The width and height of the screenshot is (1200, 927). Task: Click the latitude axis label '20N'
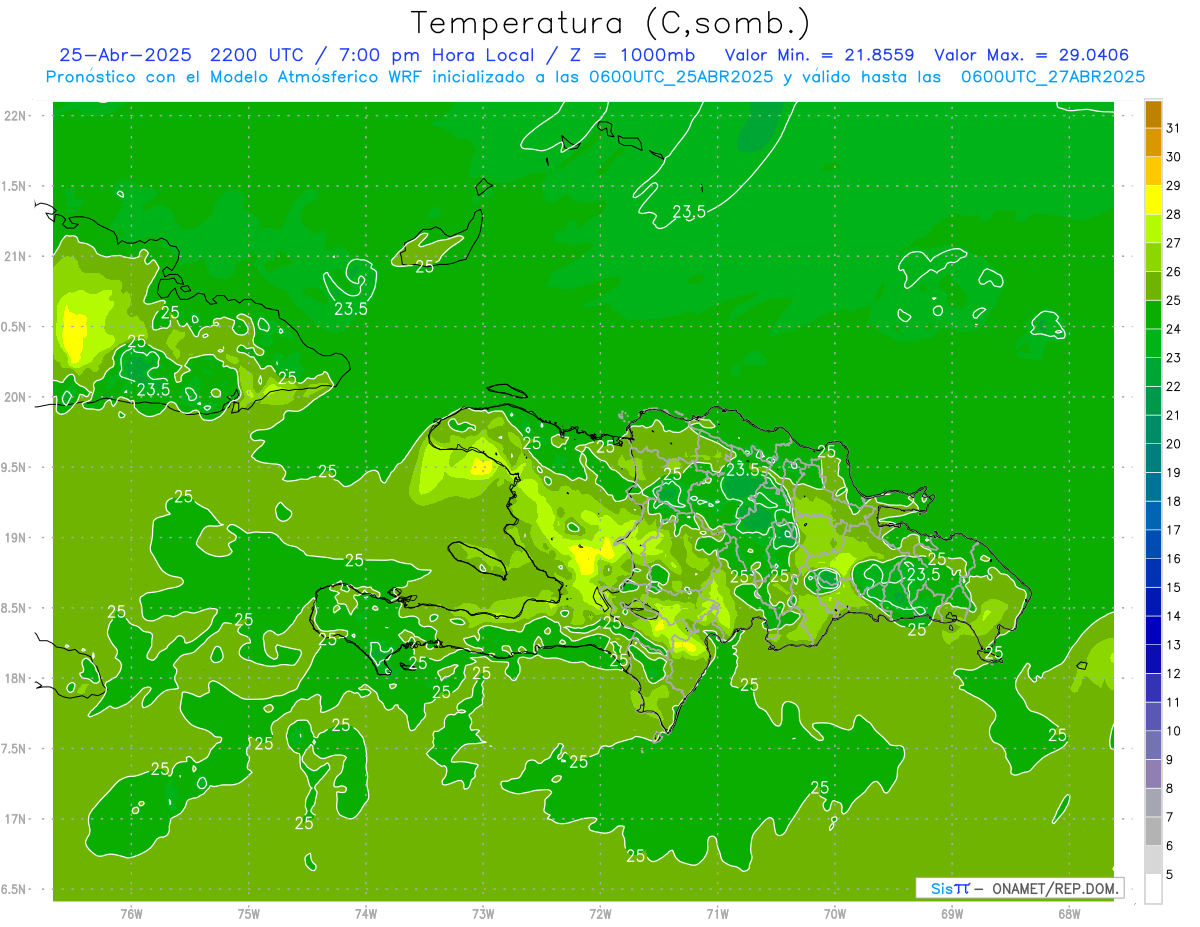(x=16, y=397)
